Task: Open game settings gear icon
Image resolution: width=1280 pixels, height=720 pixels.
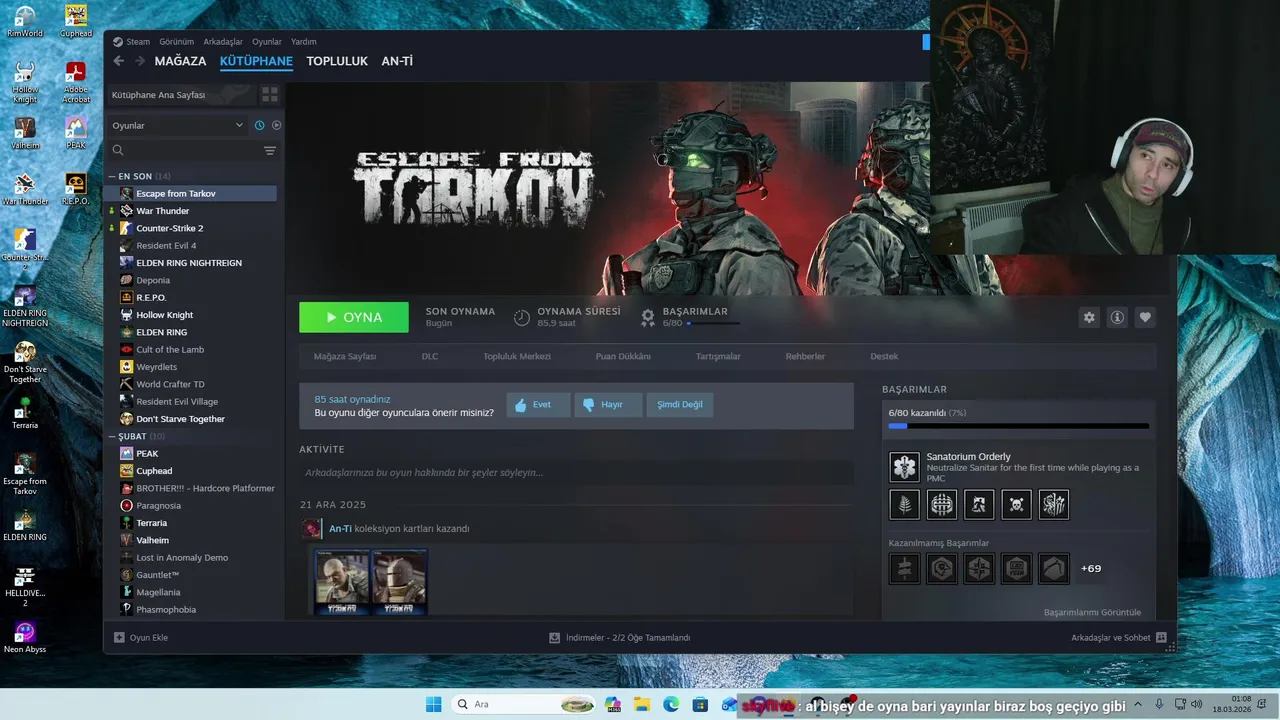Action: [1089, 317]
